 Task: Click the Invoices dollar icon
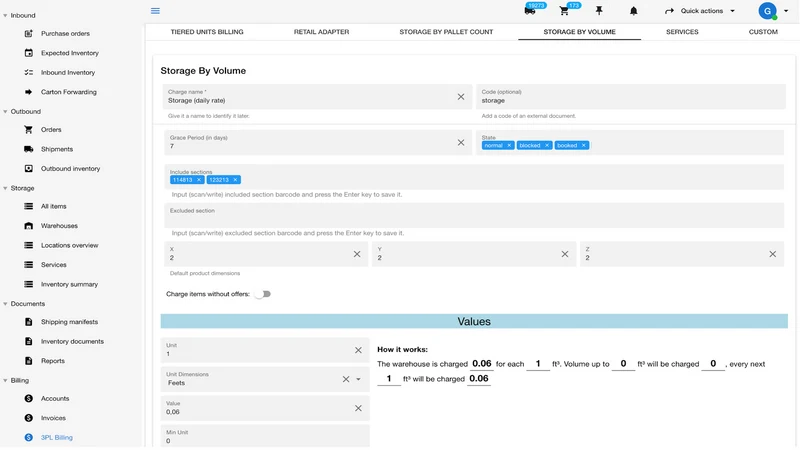pos(29,418)
